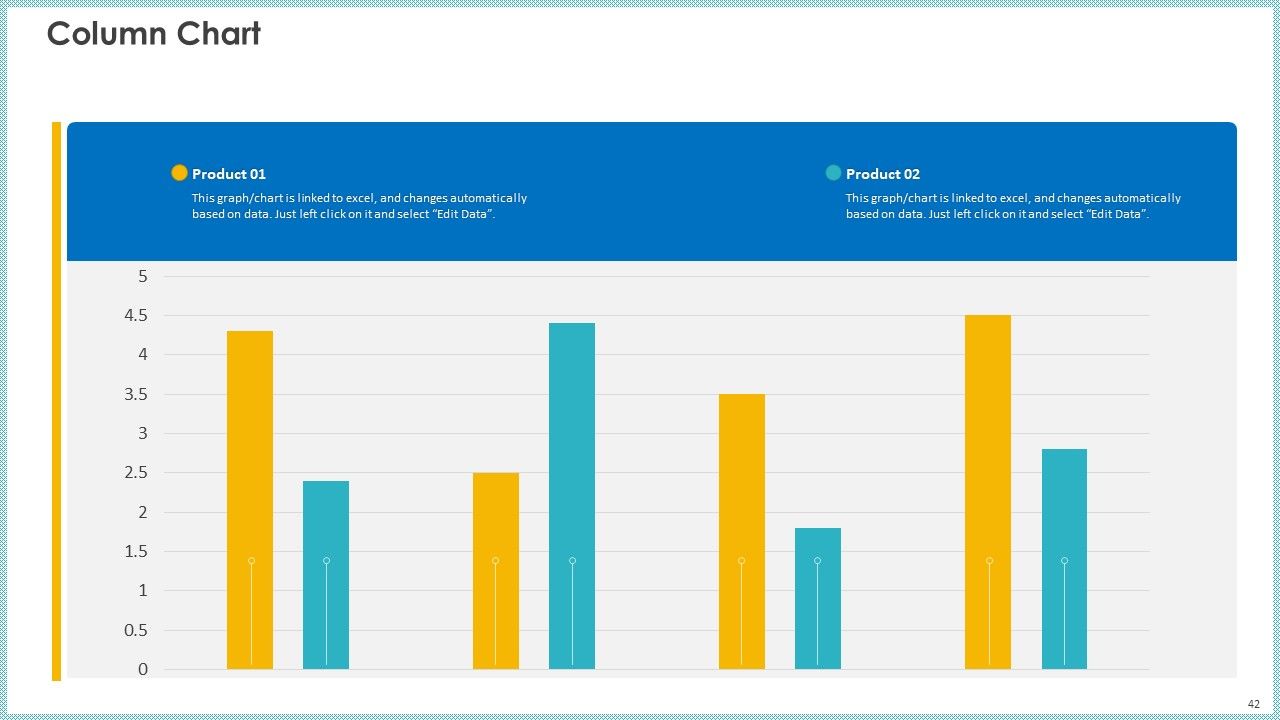
Task: Click the axis label '0.5'
Action: pyautogui.click(x=136, y=630)
